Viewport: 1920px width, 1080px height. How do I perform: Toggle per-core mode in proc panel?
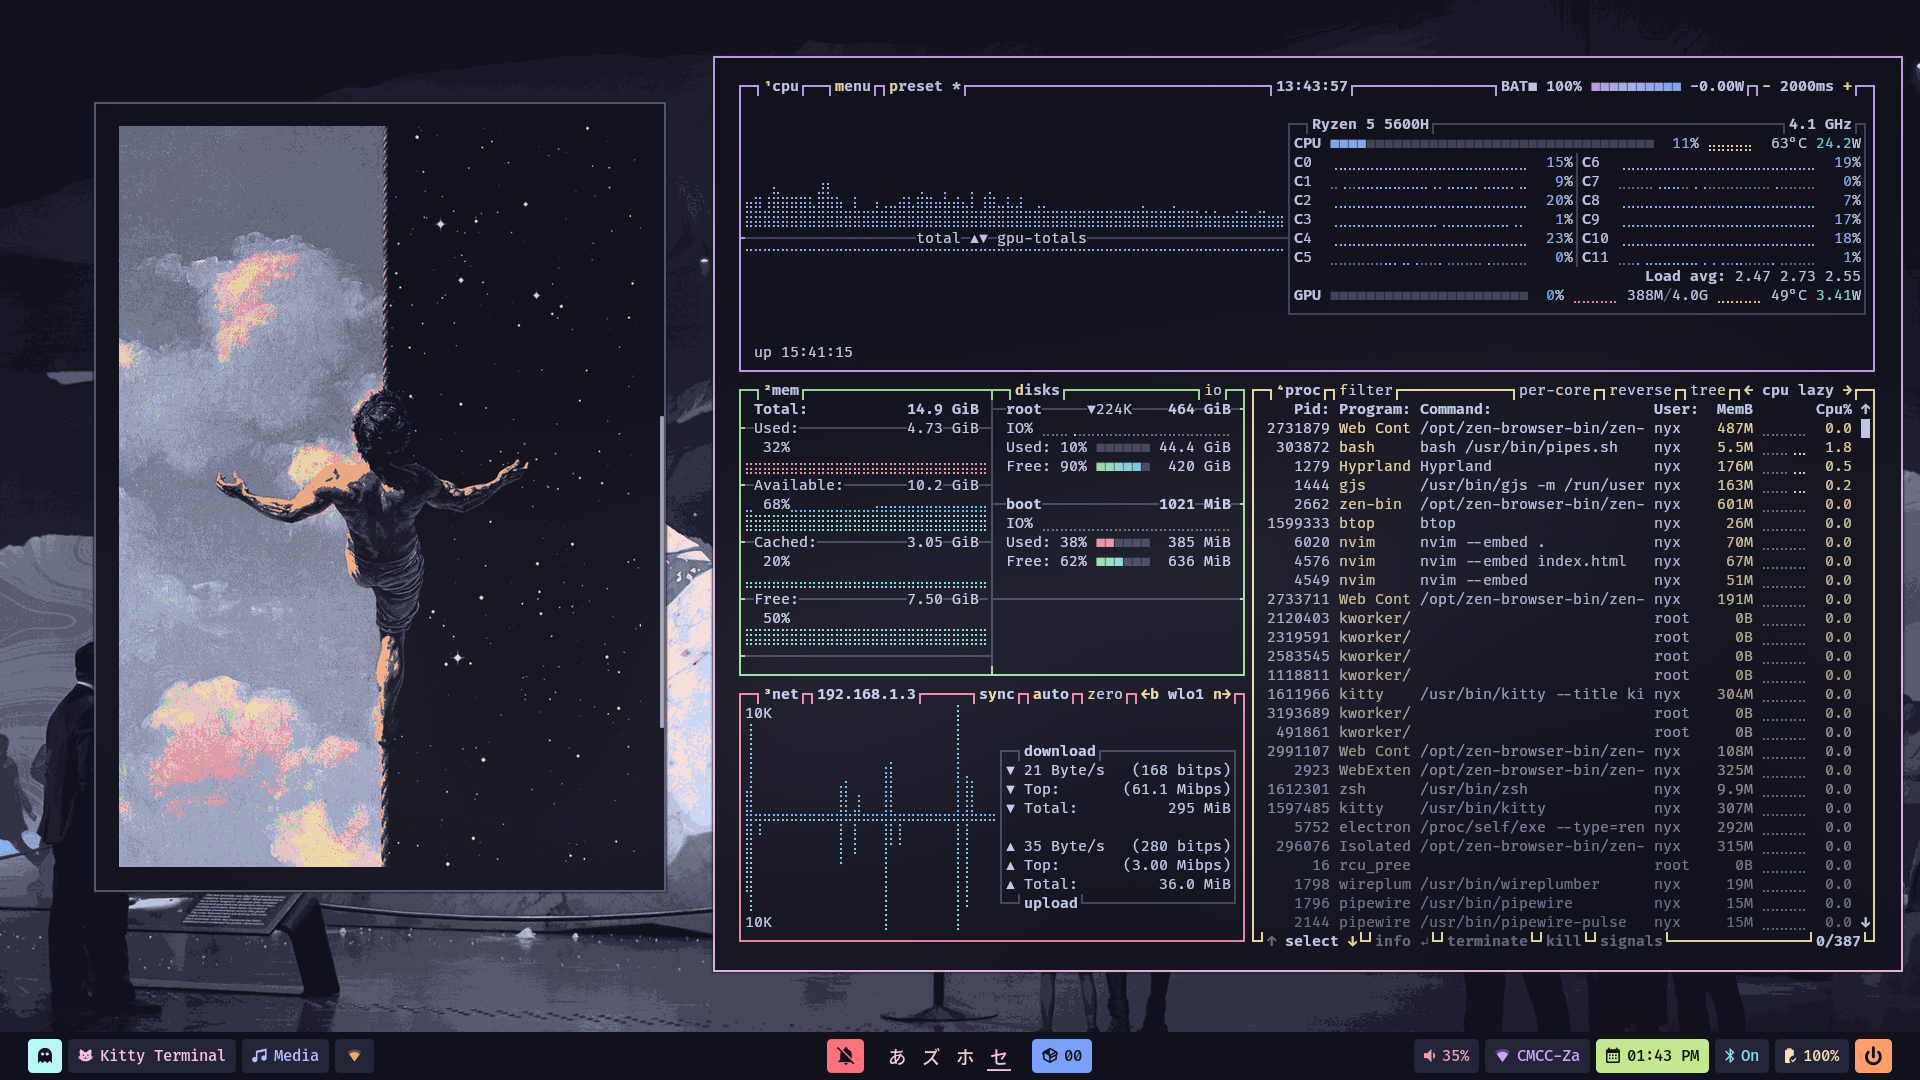pos(1554,390)
